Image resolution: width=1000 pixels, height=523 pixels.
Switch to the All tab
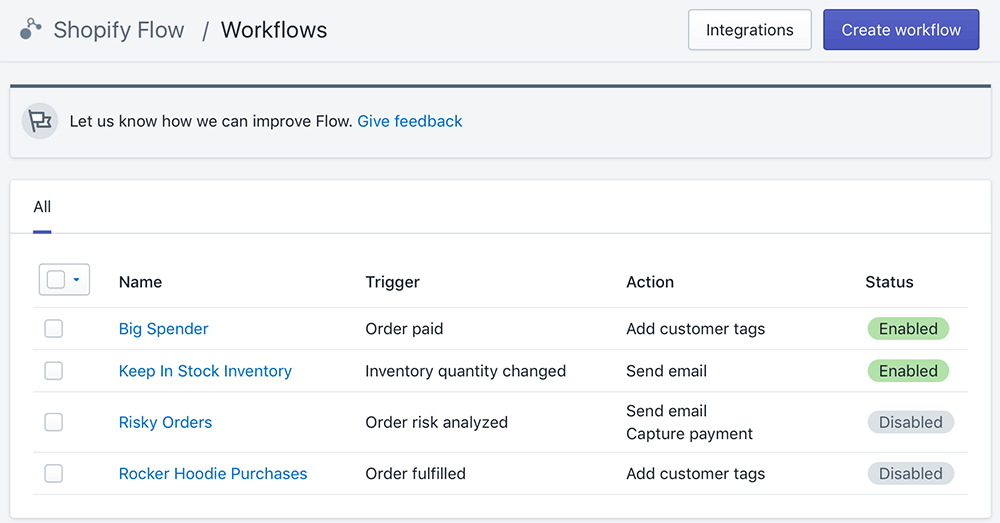[42, 207]
